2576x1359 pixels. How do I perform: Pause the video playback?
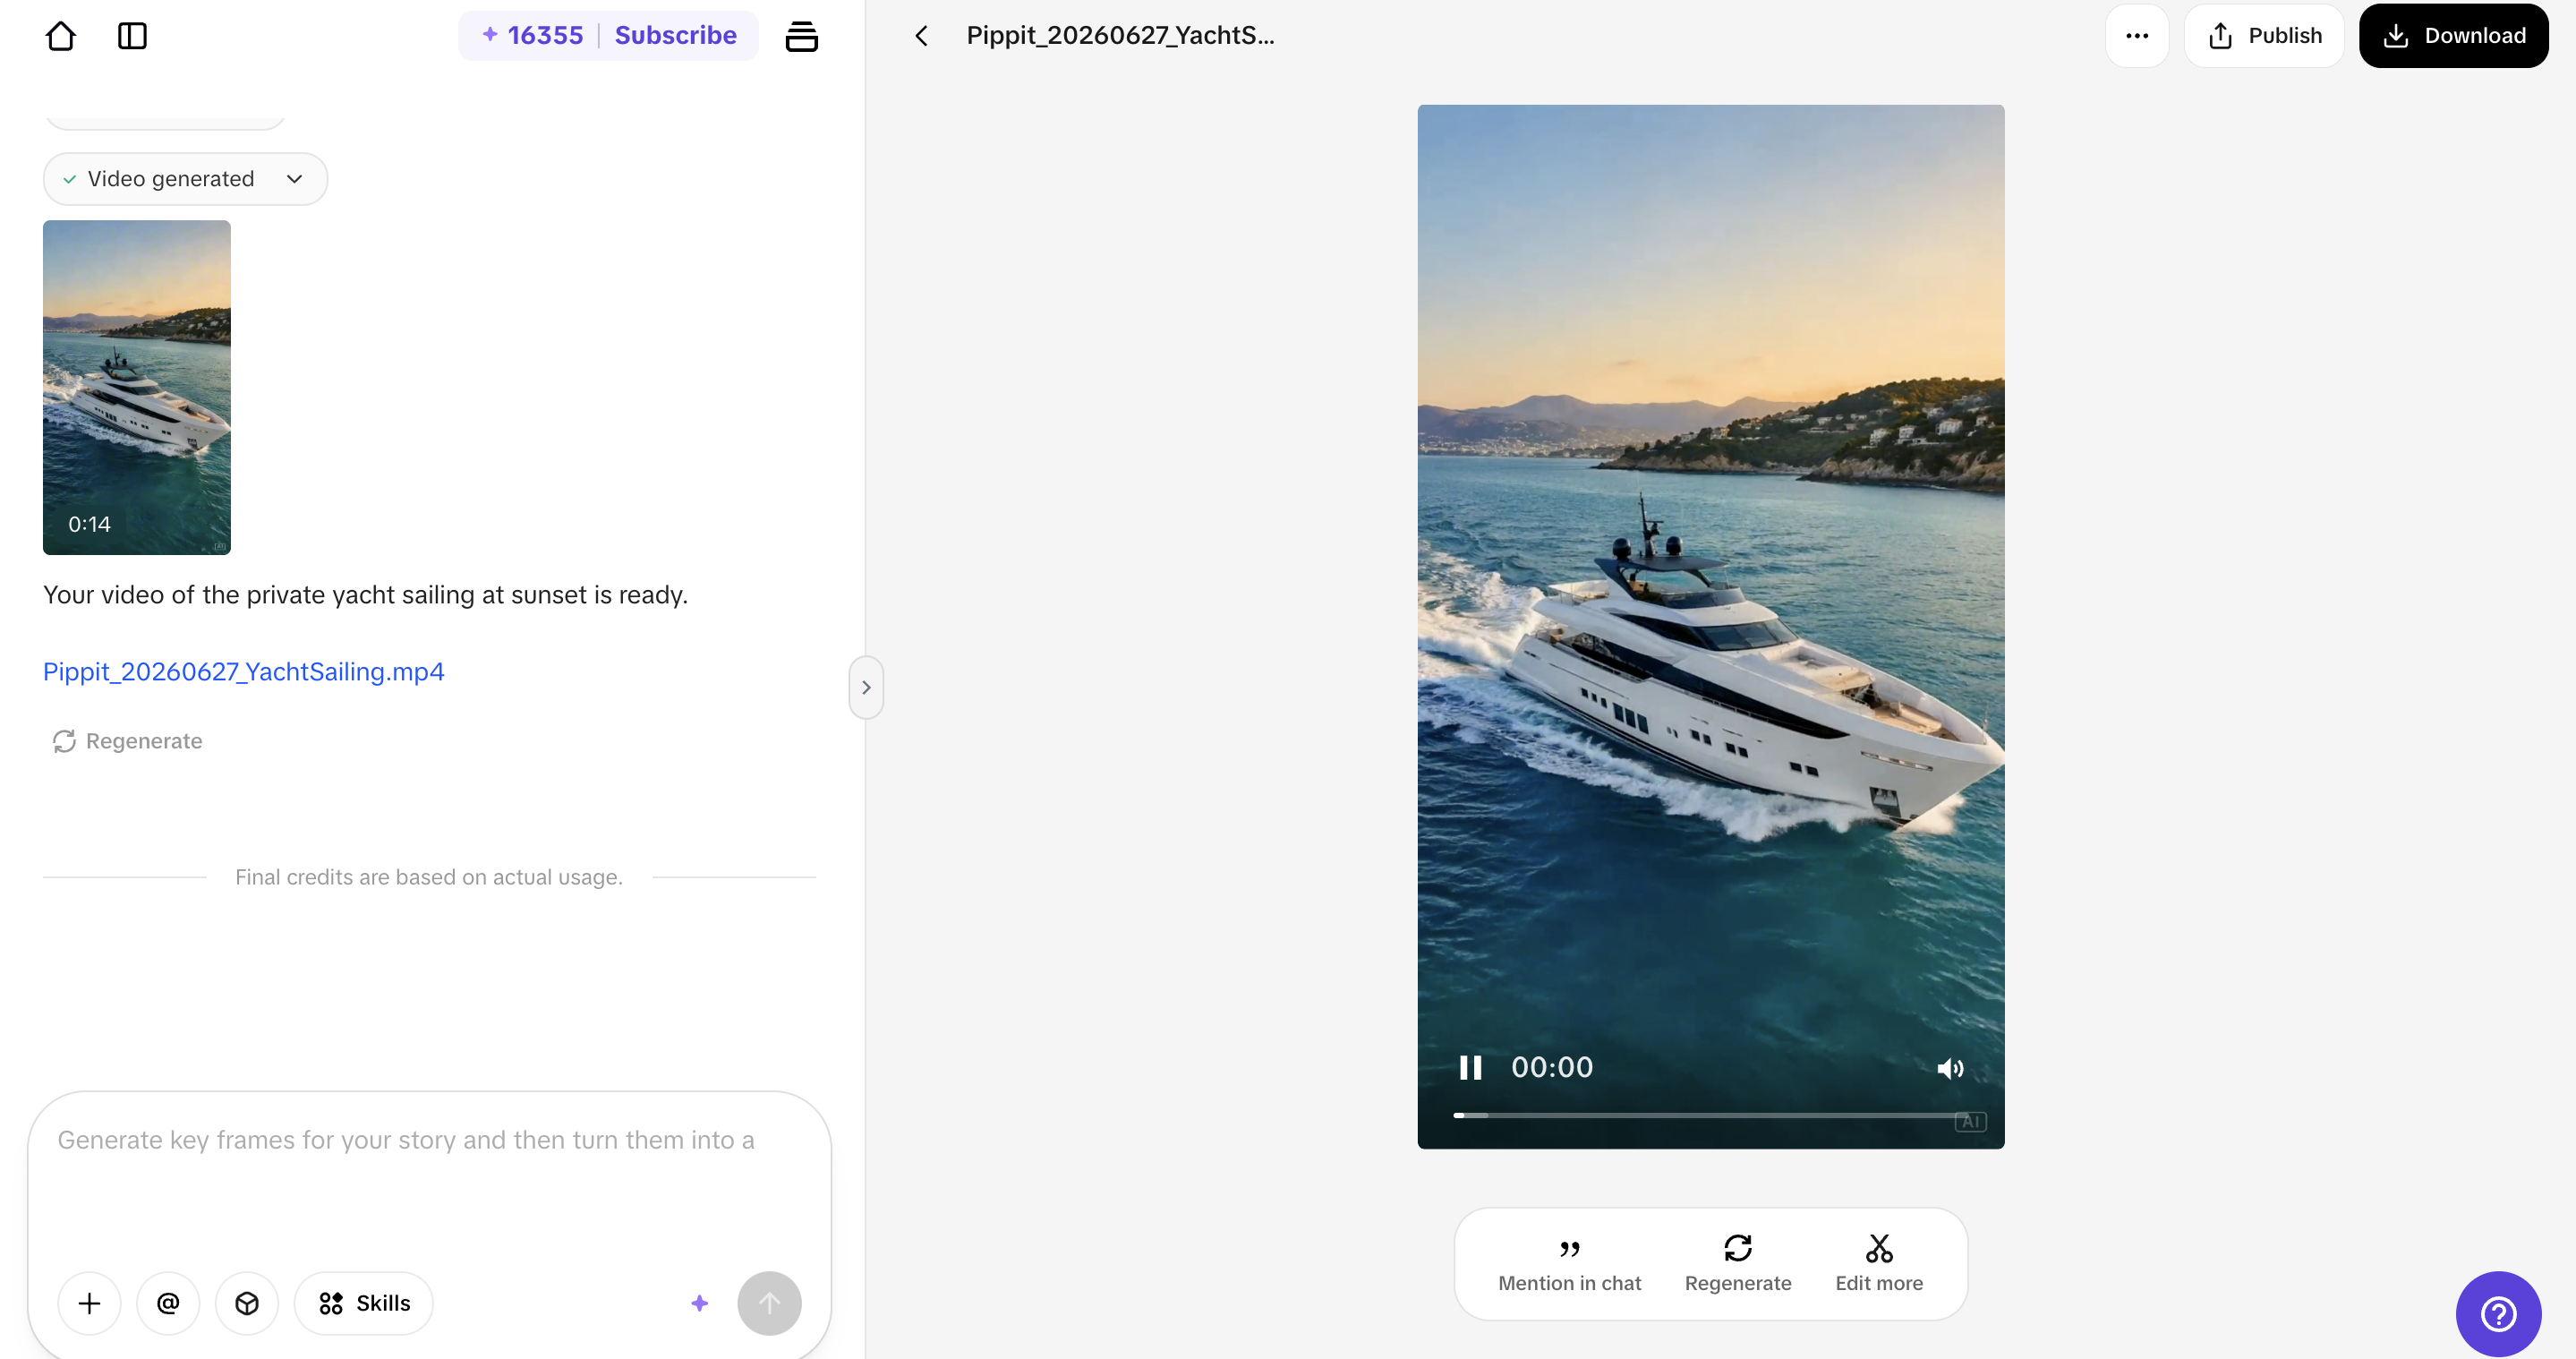point(1470,1068)
